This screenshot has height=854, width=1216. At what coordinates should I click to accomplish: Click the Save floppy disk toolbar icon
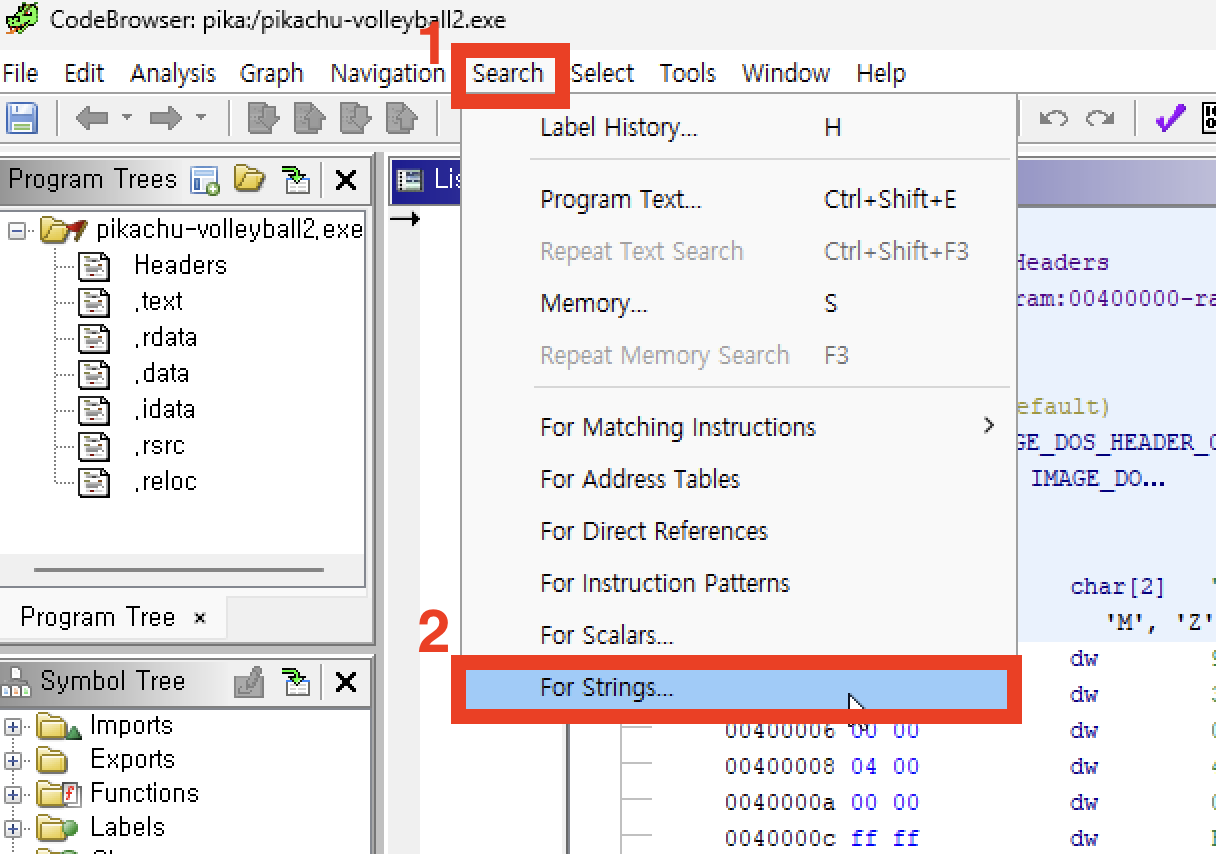21,119
